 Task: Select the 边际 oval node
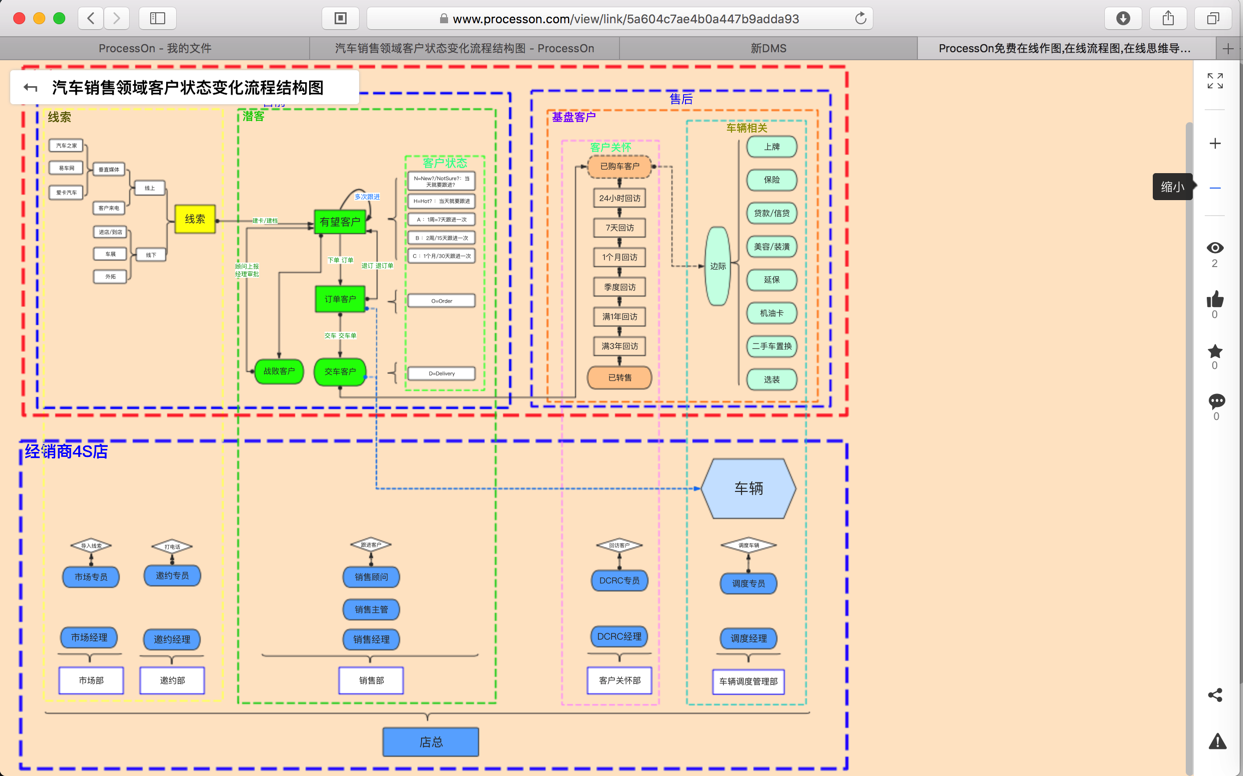718,266
